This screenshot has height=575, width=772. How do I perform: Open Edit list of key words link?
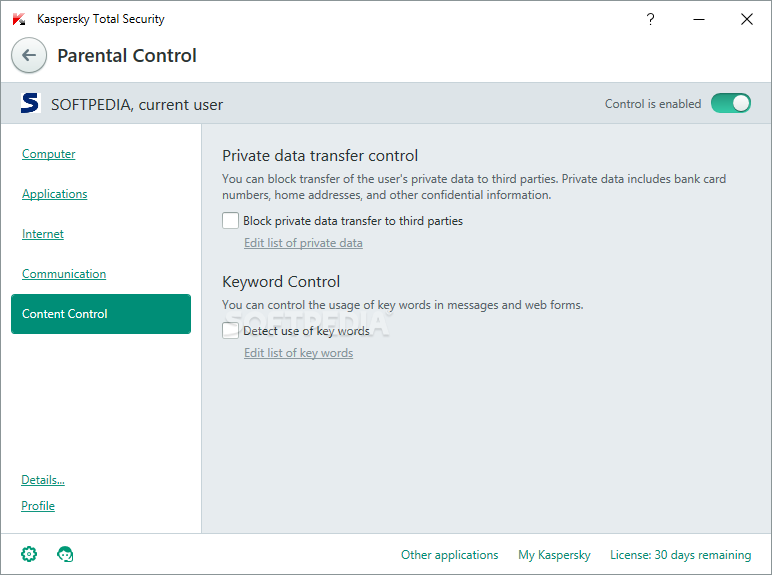click(x=298, y=352)
